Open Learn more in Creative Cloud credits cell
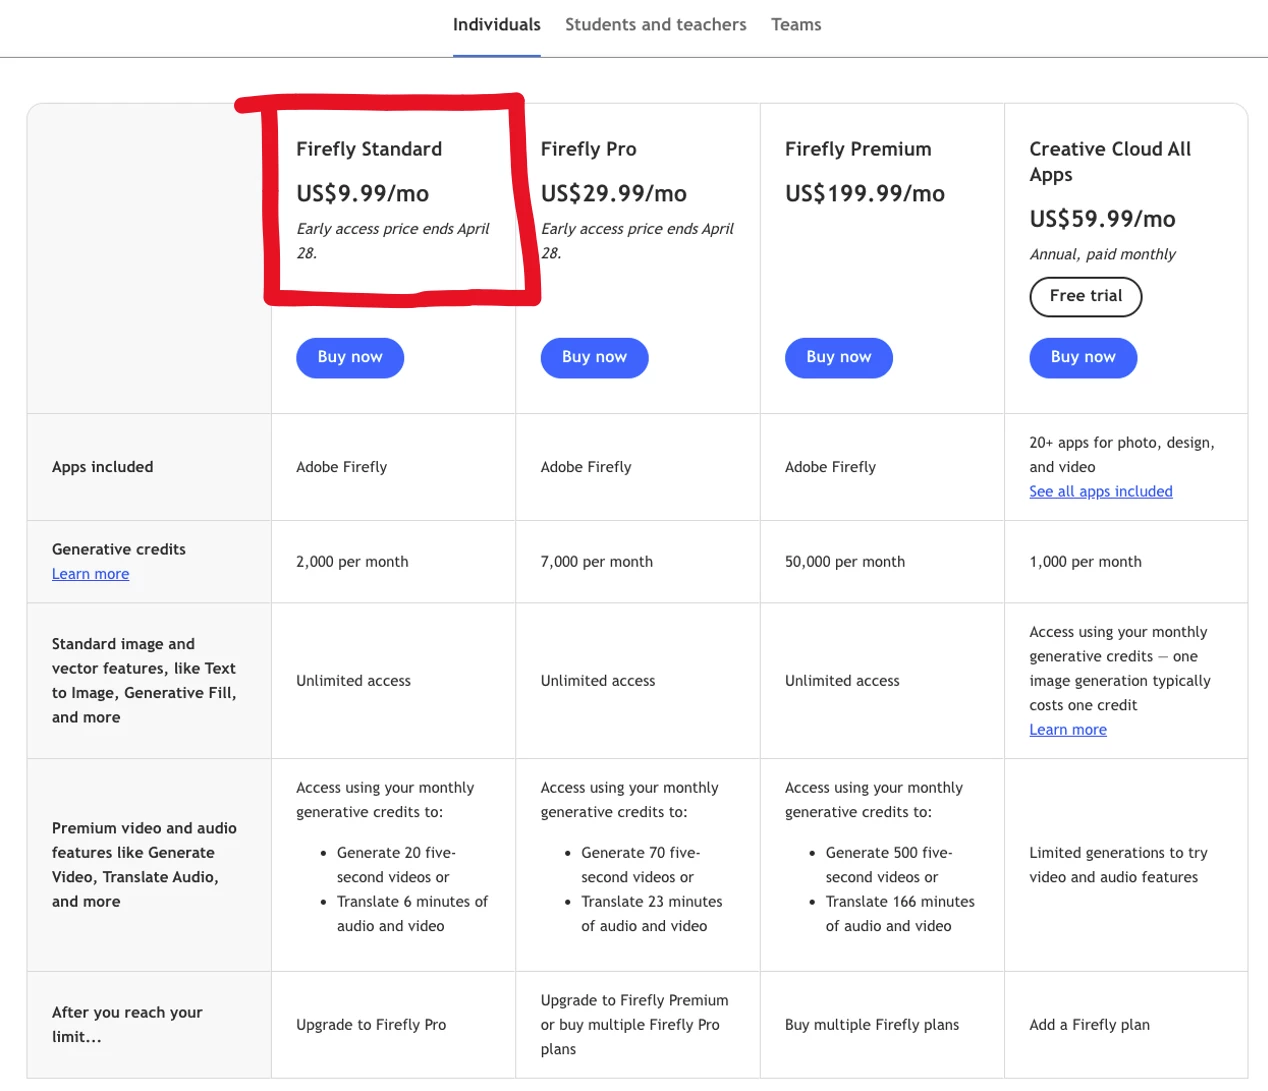This screenshot has width=1268, height=1091. 1068,730
